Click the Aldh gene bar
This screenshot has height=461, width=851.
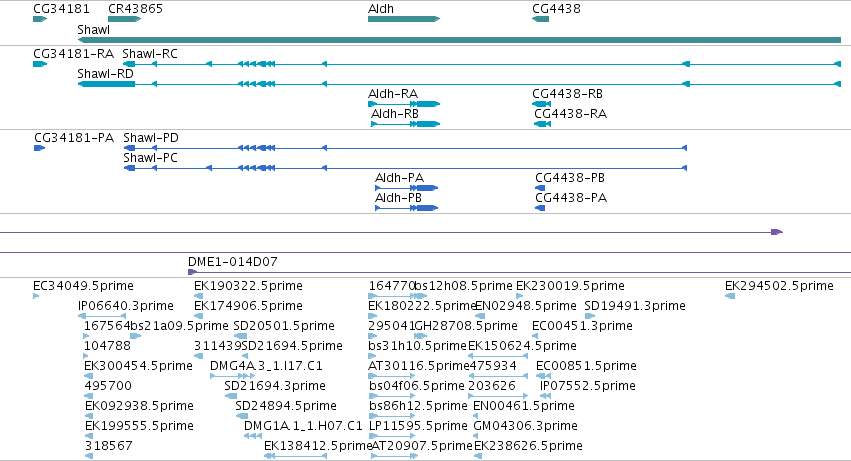(x=404, y=19)
